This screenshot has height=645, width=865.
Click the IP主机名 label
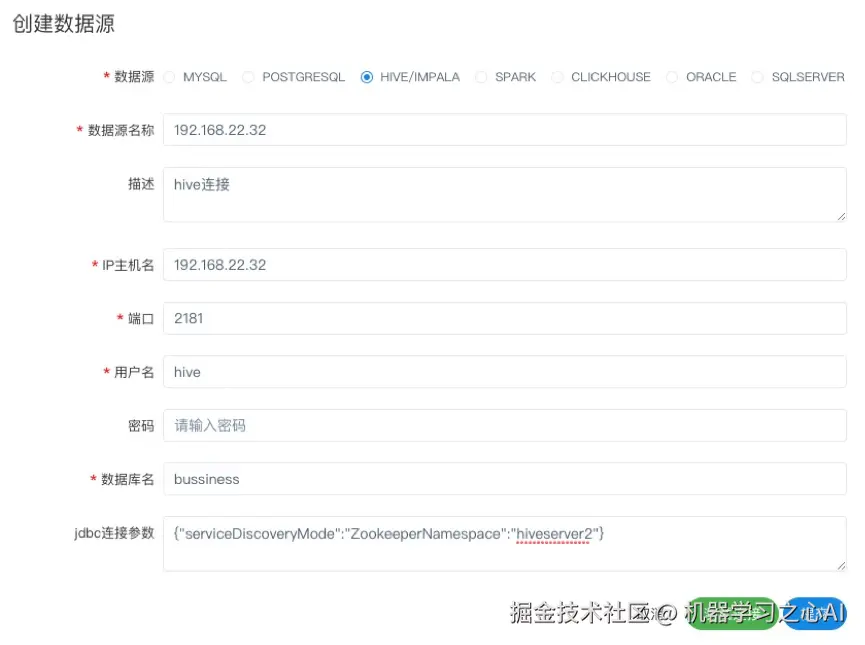(128, 265)
